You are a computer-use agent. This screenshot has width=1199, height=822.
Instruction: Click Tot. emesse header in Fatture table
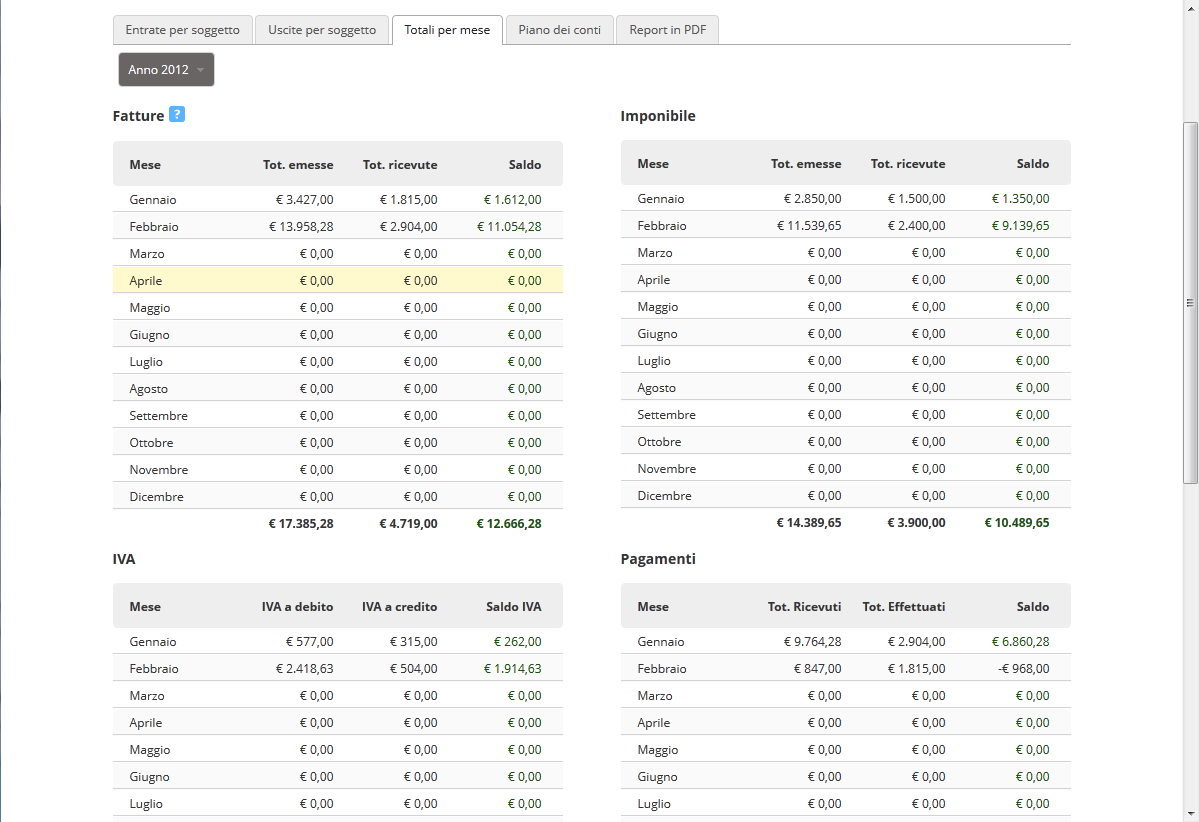[298, 164]
